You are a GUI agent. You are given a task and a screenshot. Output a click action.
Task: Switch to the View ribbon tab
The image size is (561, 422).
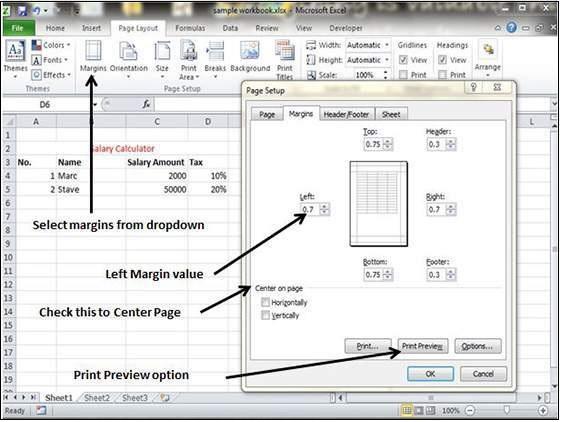(x=304, y=28)
